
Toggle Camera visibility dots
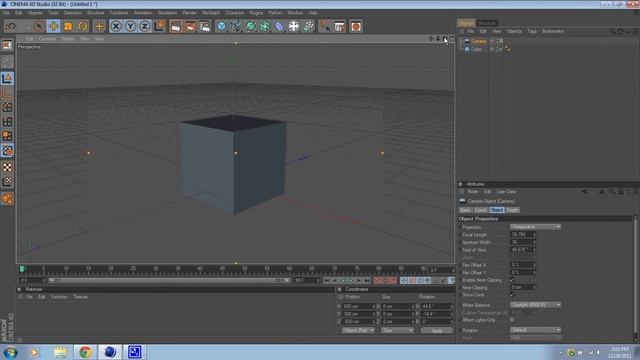tap(497, 41)
